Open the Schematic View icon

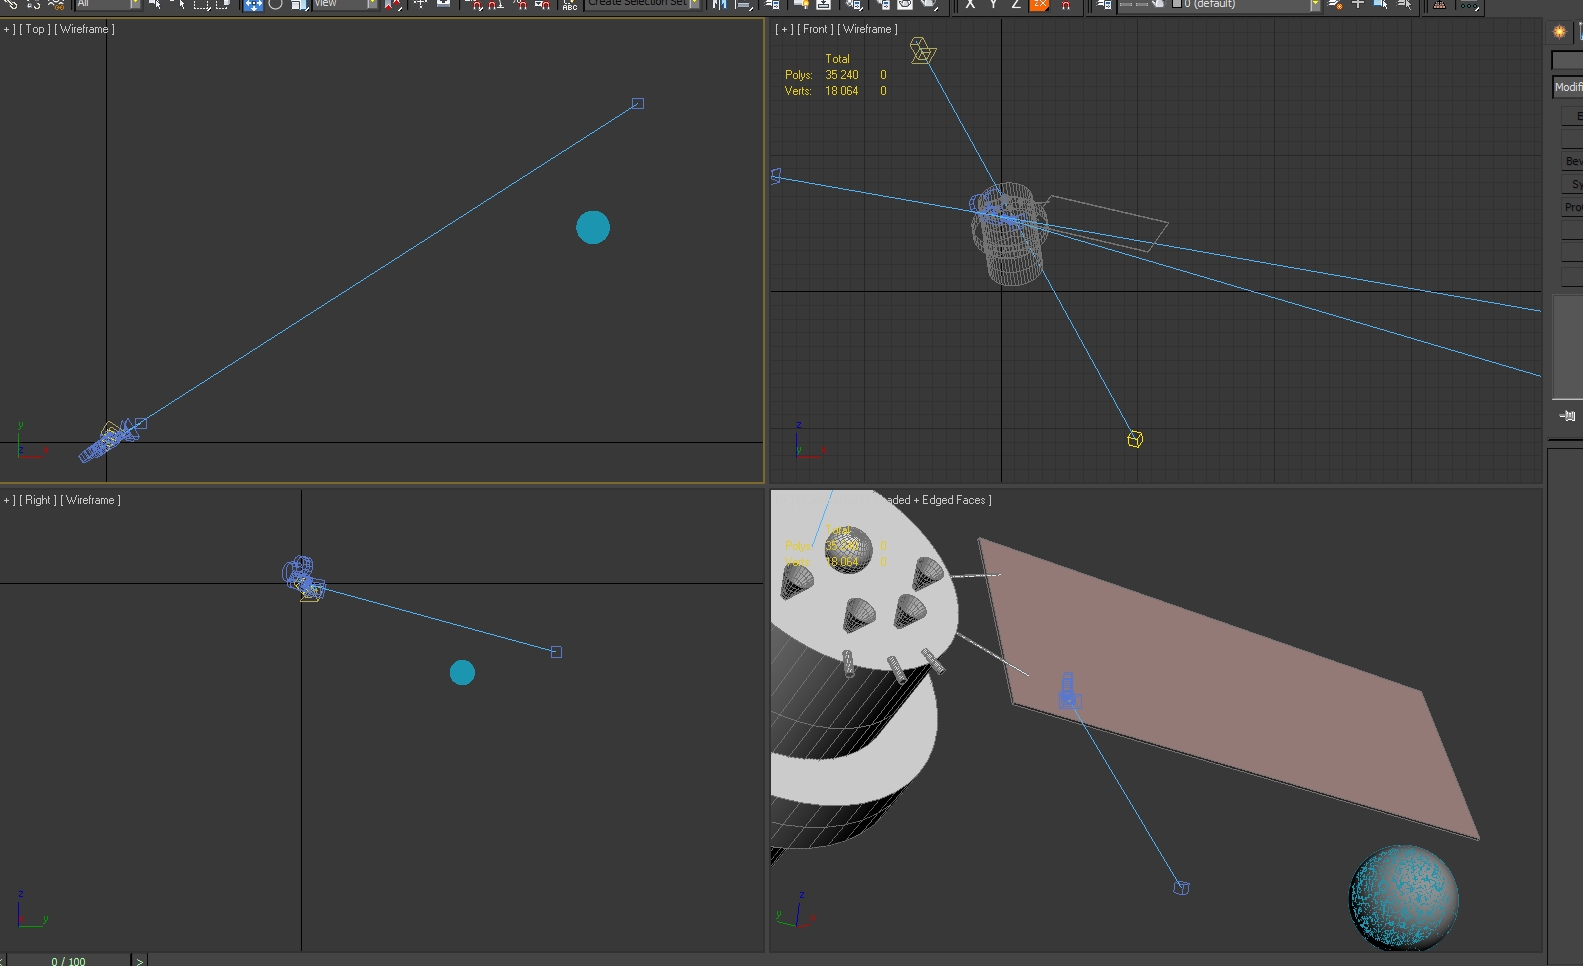pyautogui.click(x=824, y=4)
